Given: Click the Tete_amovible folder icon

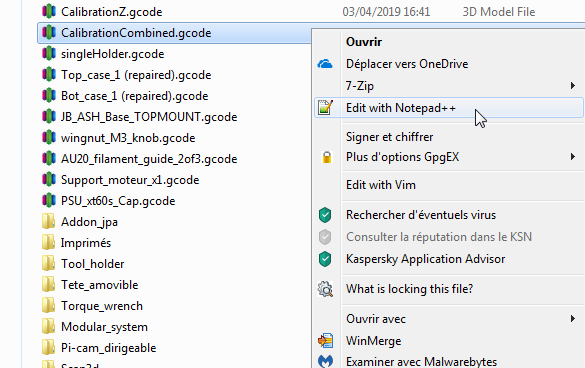Looking at the screenshot, I should tap(49, 284).
